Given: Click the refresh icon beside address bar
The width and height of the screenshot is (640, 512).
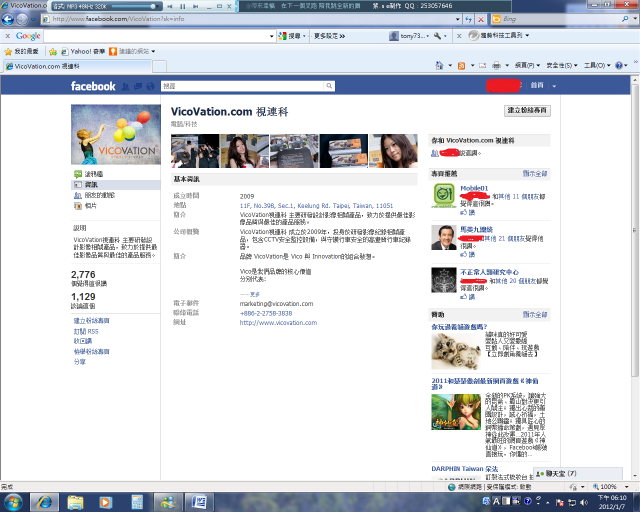Looking at the screenshot, I should coord(469,19).
